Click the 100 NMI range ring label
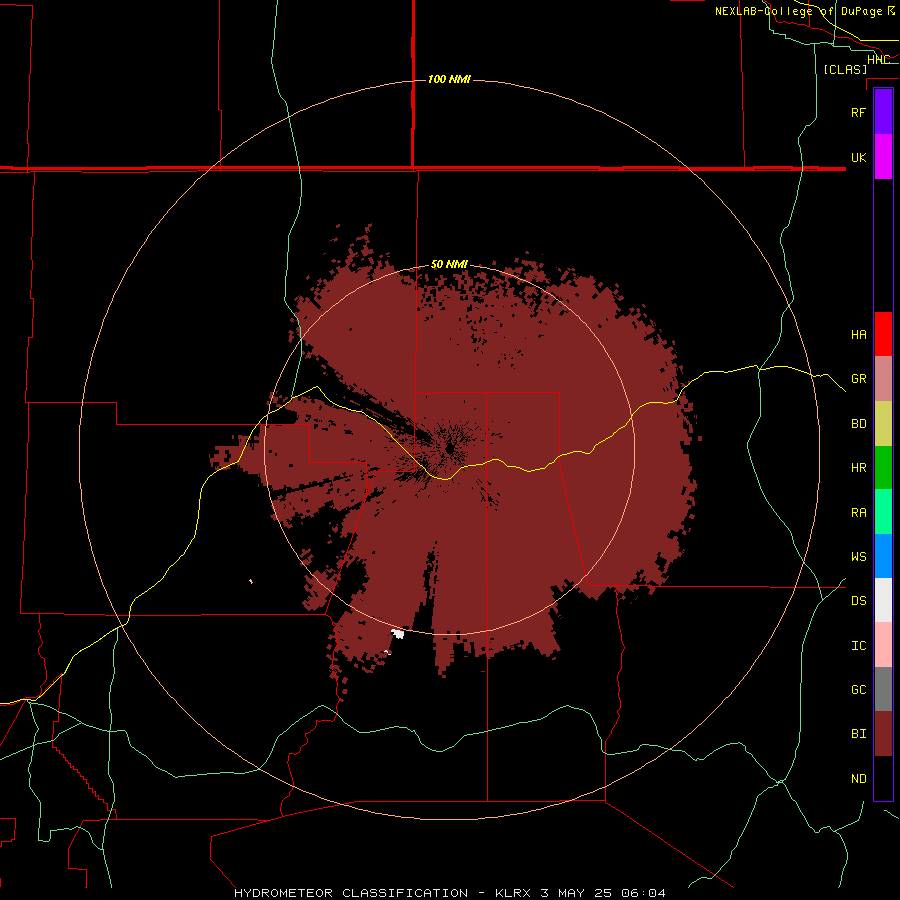 pos(449,79)
